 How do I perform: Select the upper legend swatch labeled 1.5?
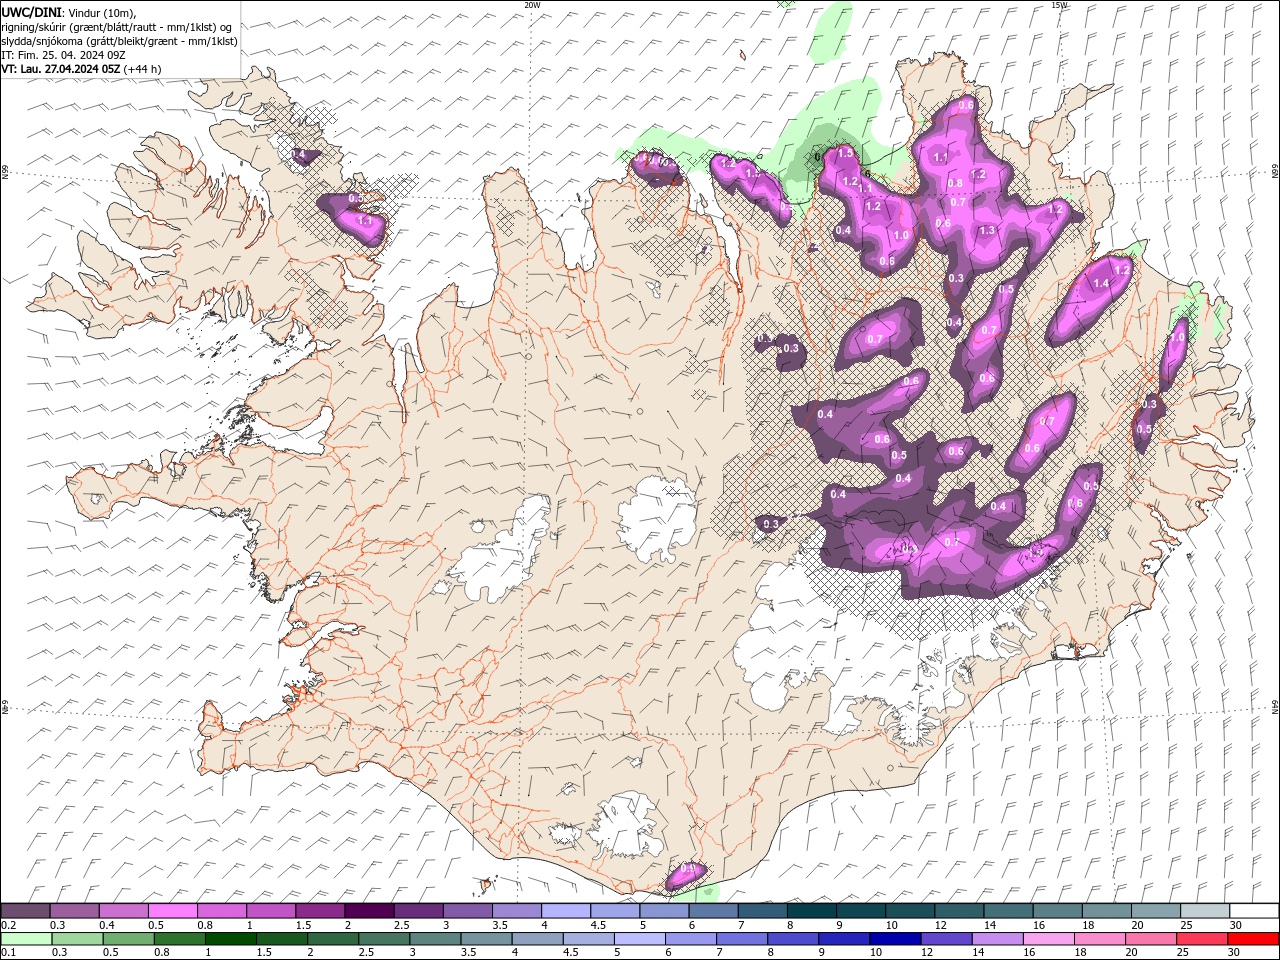319,911
